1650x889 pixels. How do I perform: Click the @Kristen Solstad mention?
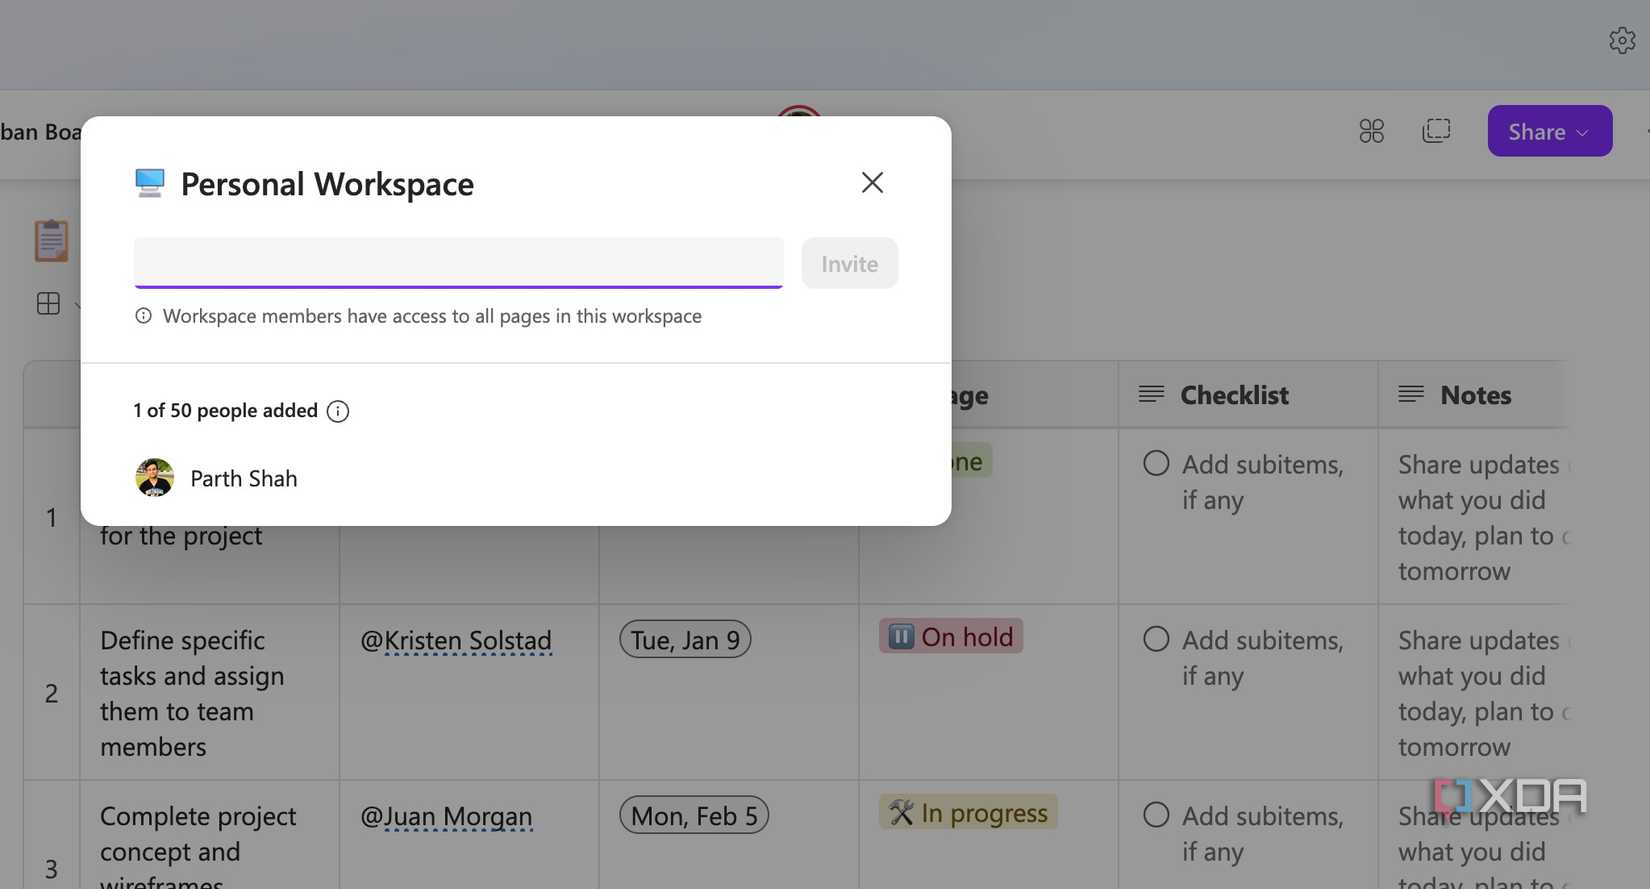tap(456, 640)
